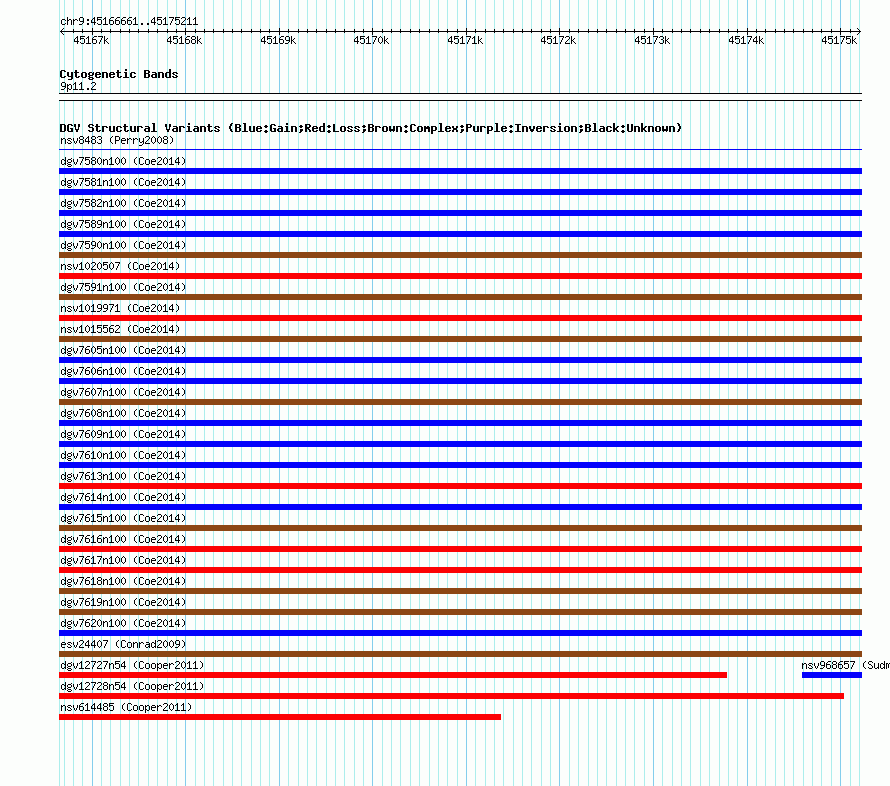The width and height of the screenshot is (890, 786).
Task: Select the dgv7614n100 (Coe2014) label
Action: pos(123,497)
